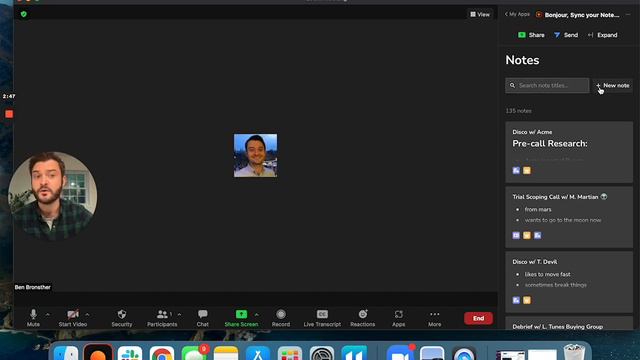Open the More options menu
The height and width of the screenshot is (360, 640).
(x=434, y=318)
